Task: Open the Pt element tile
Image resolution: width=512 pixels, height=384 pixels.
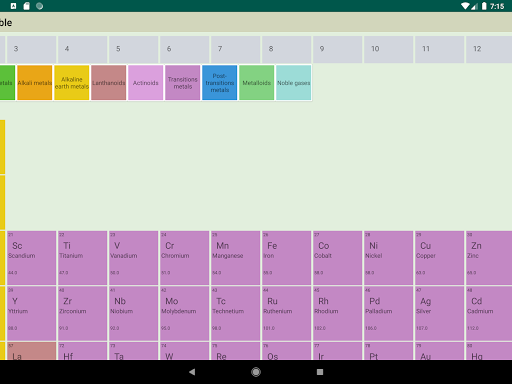Action: click(389, 351)
